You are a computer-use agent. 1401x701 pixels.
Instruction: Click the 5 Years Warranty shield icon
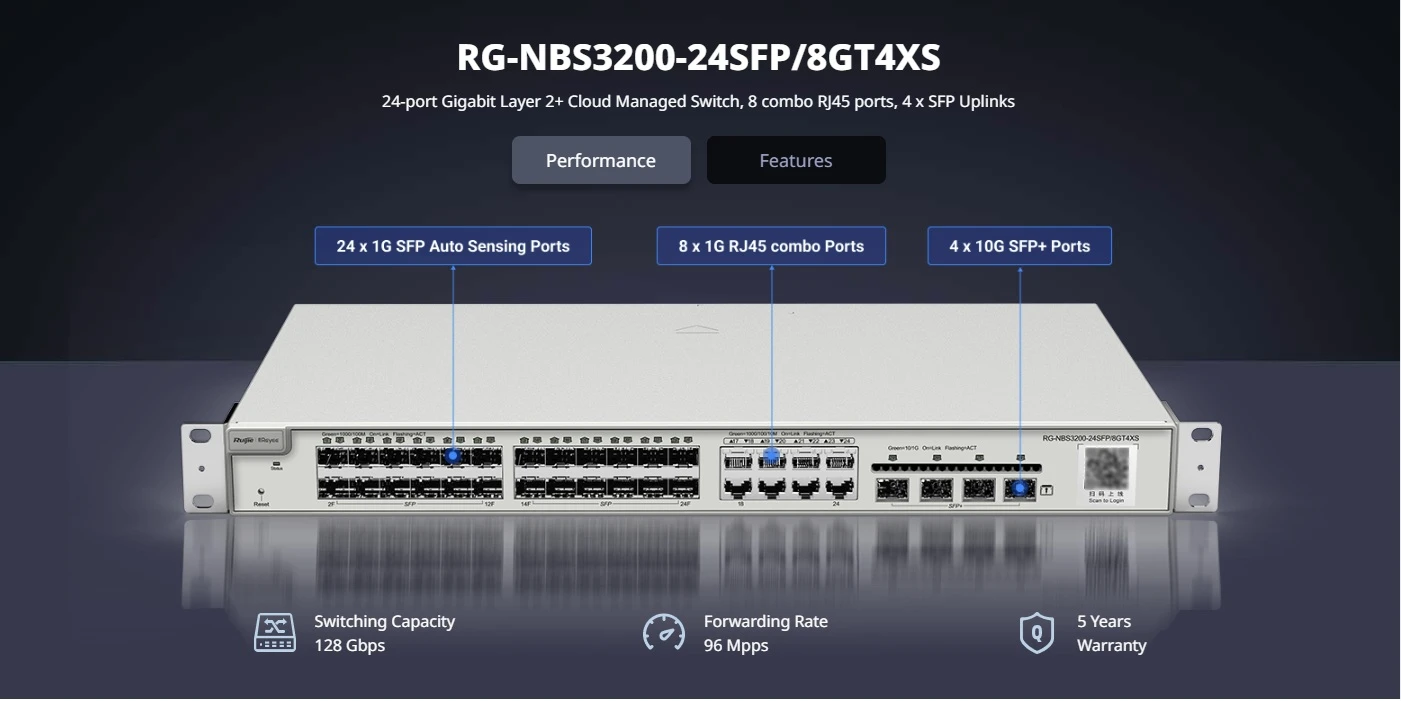click(1035, 632)
